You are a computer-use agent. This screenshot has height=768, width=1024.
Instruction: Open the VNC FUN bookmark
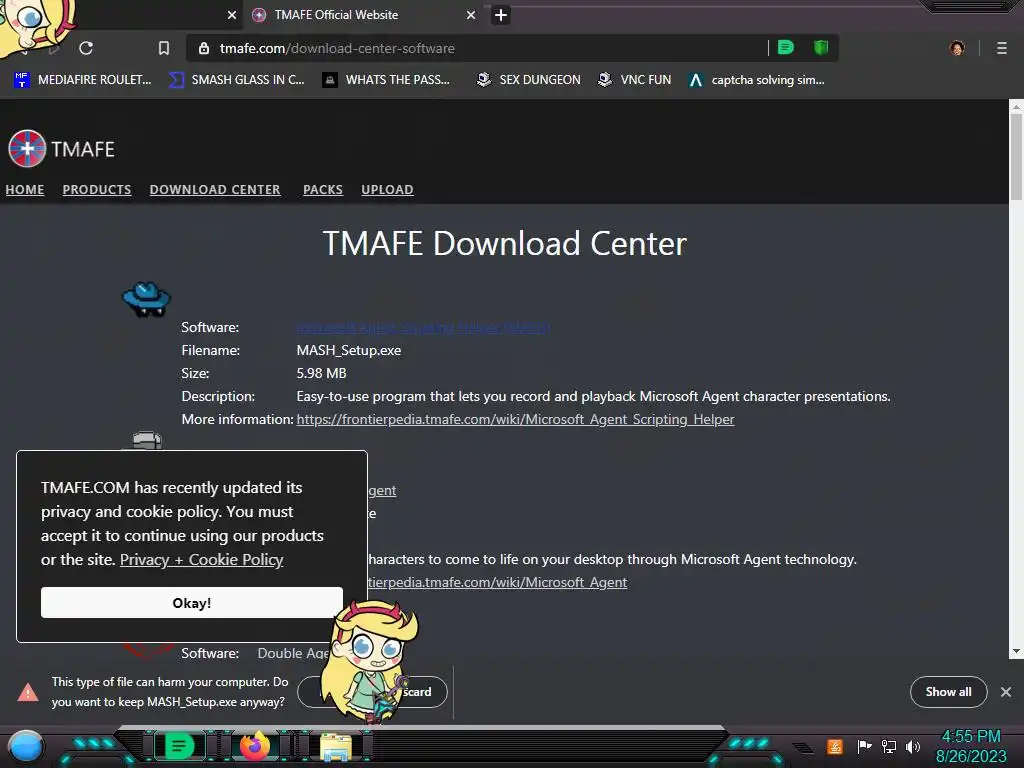coord(634,80)
